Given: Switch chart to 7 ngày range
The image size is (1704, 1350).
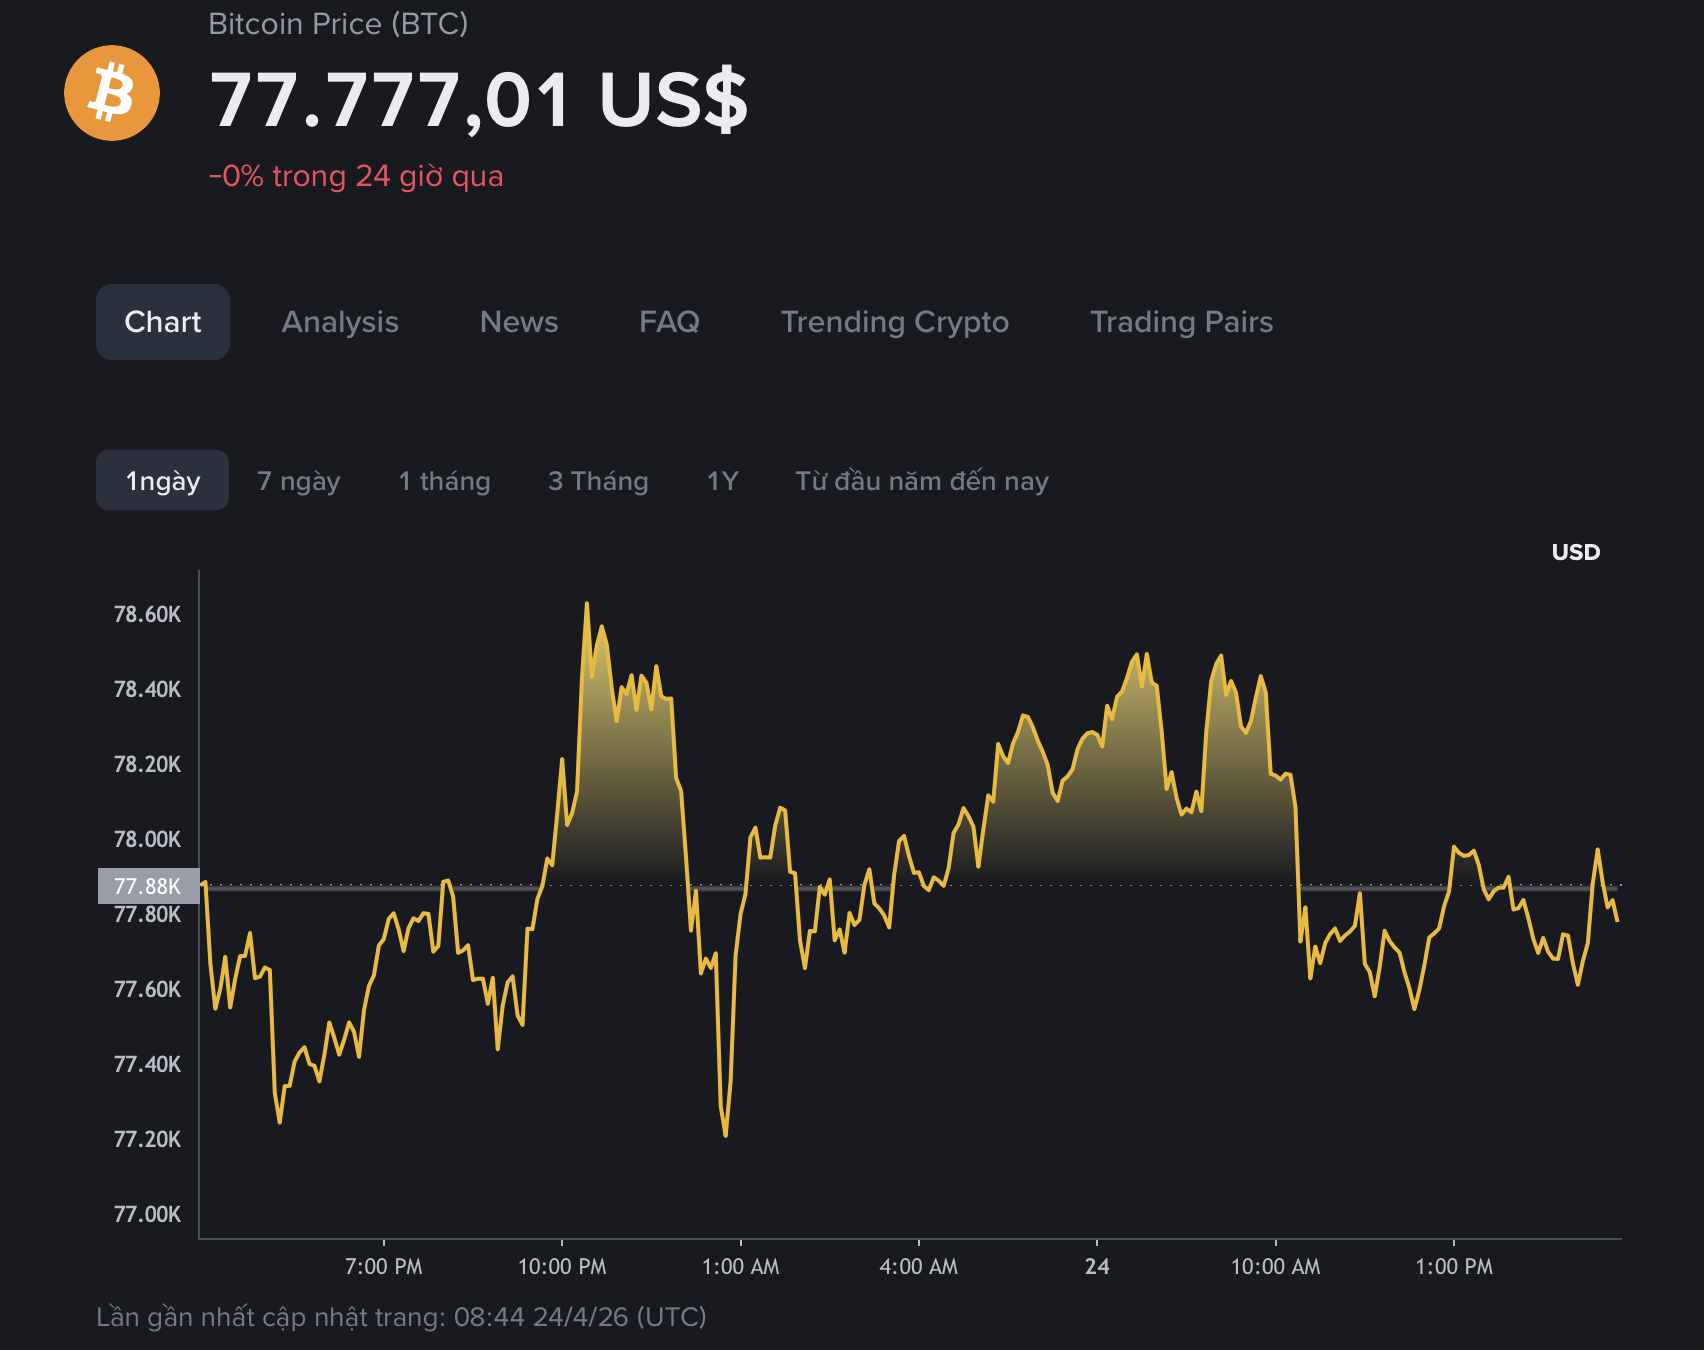Looking at the screenshot, I should 299,480.
